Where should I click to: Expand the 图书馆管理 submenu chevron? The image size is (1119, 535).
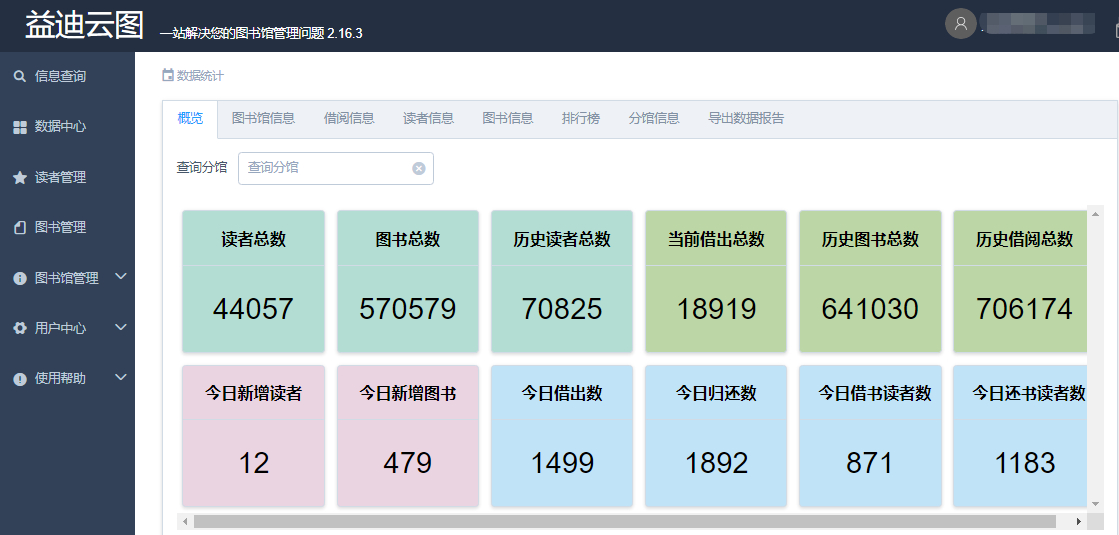121,276
